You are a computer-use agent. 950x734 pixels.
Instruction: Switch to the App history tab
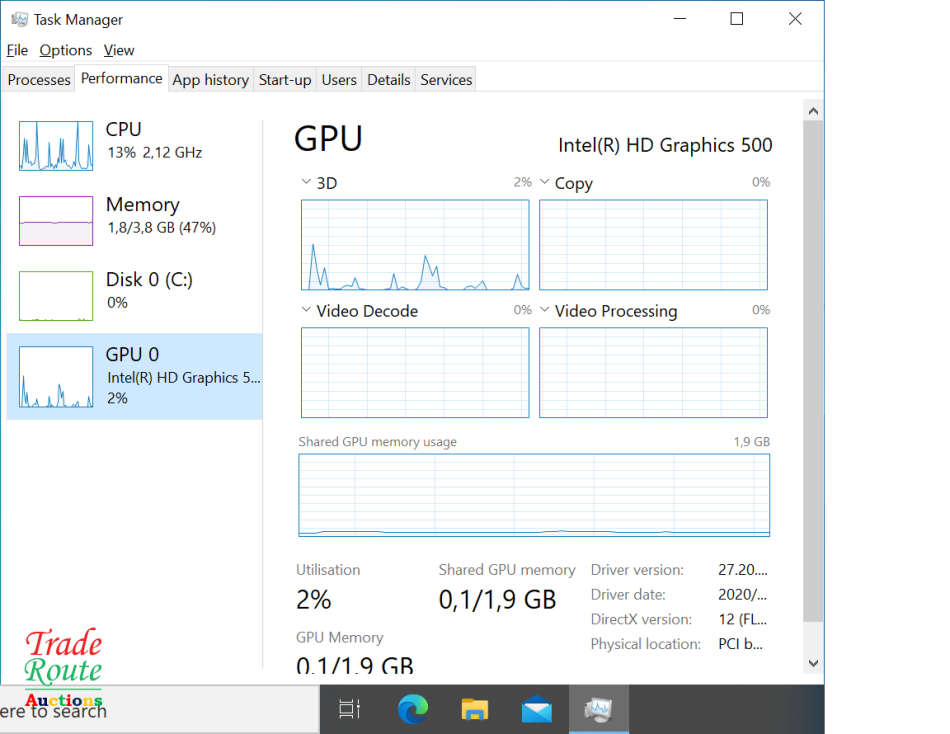coord(210,80)
